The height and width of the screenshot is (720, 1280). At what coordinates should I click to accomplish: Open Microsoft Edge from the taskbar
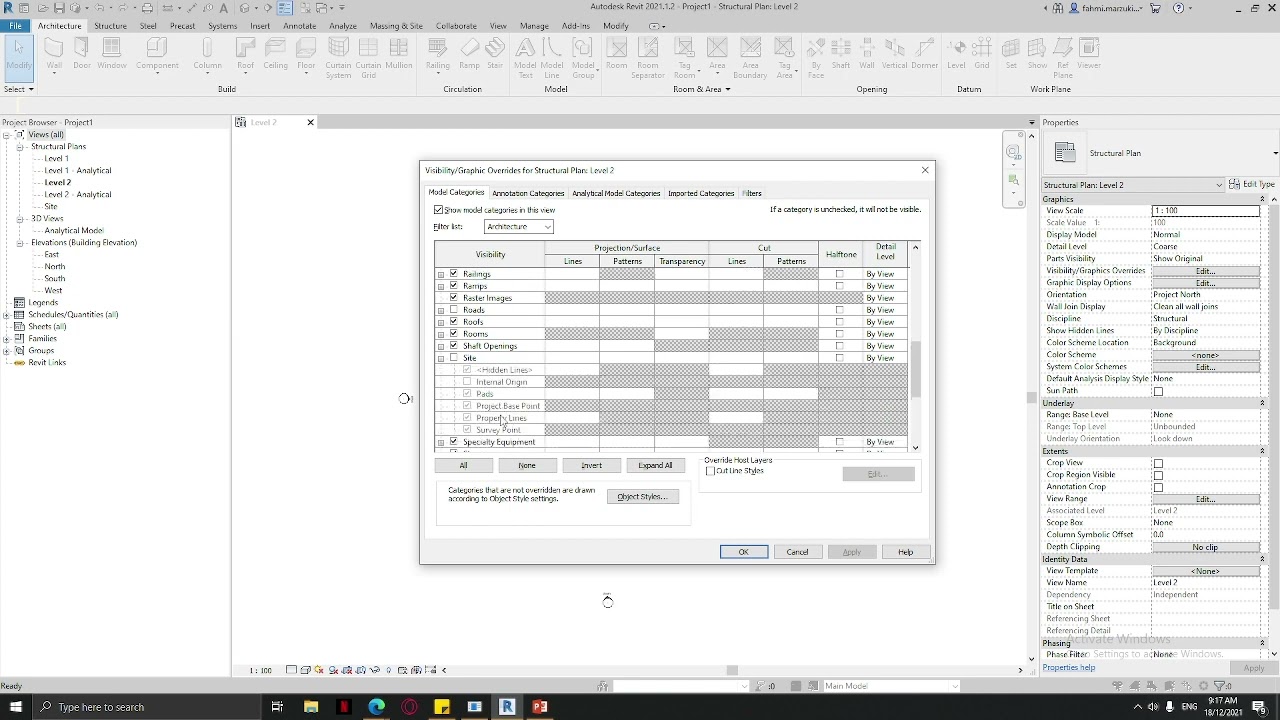pyautogui.click(x=377, y=707)
